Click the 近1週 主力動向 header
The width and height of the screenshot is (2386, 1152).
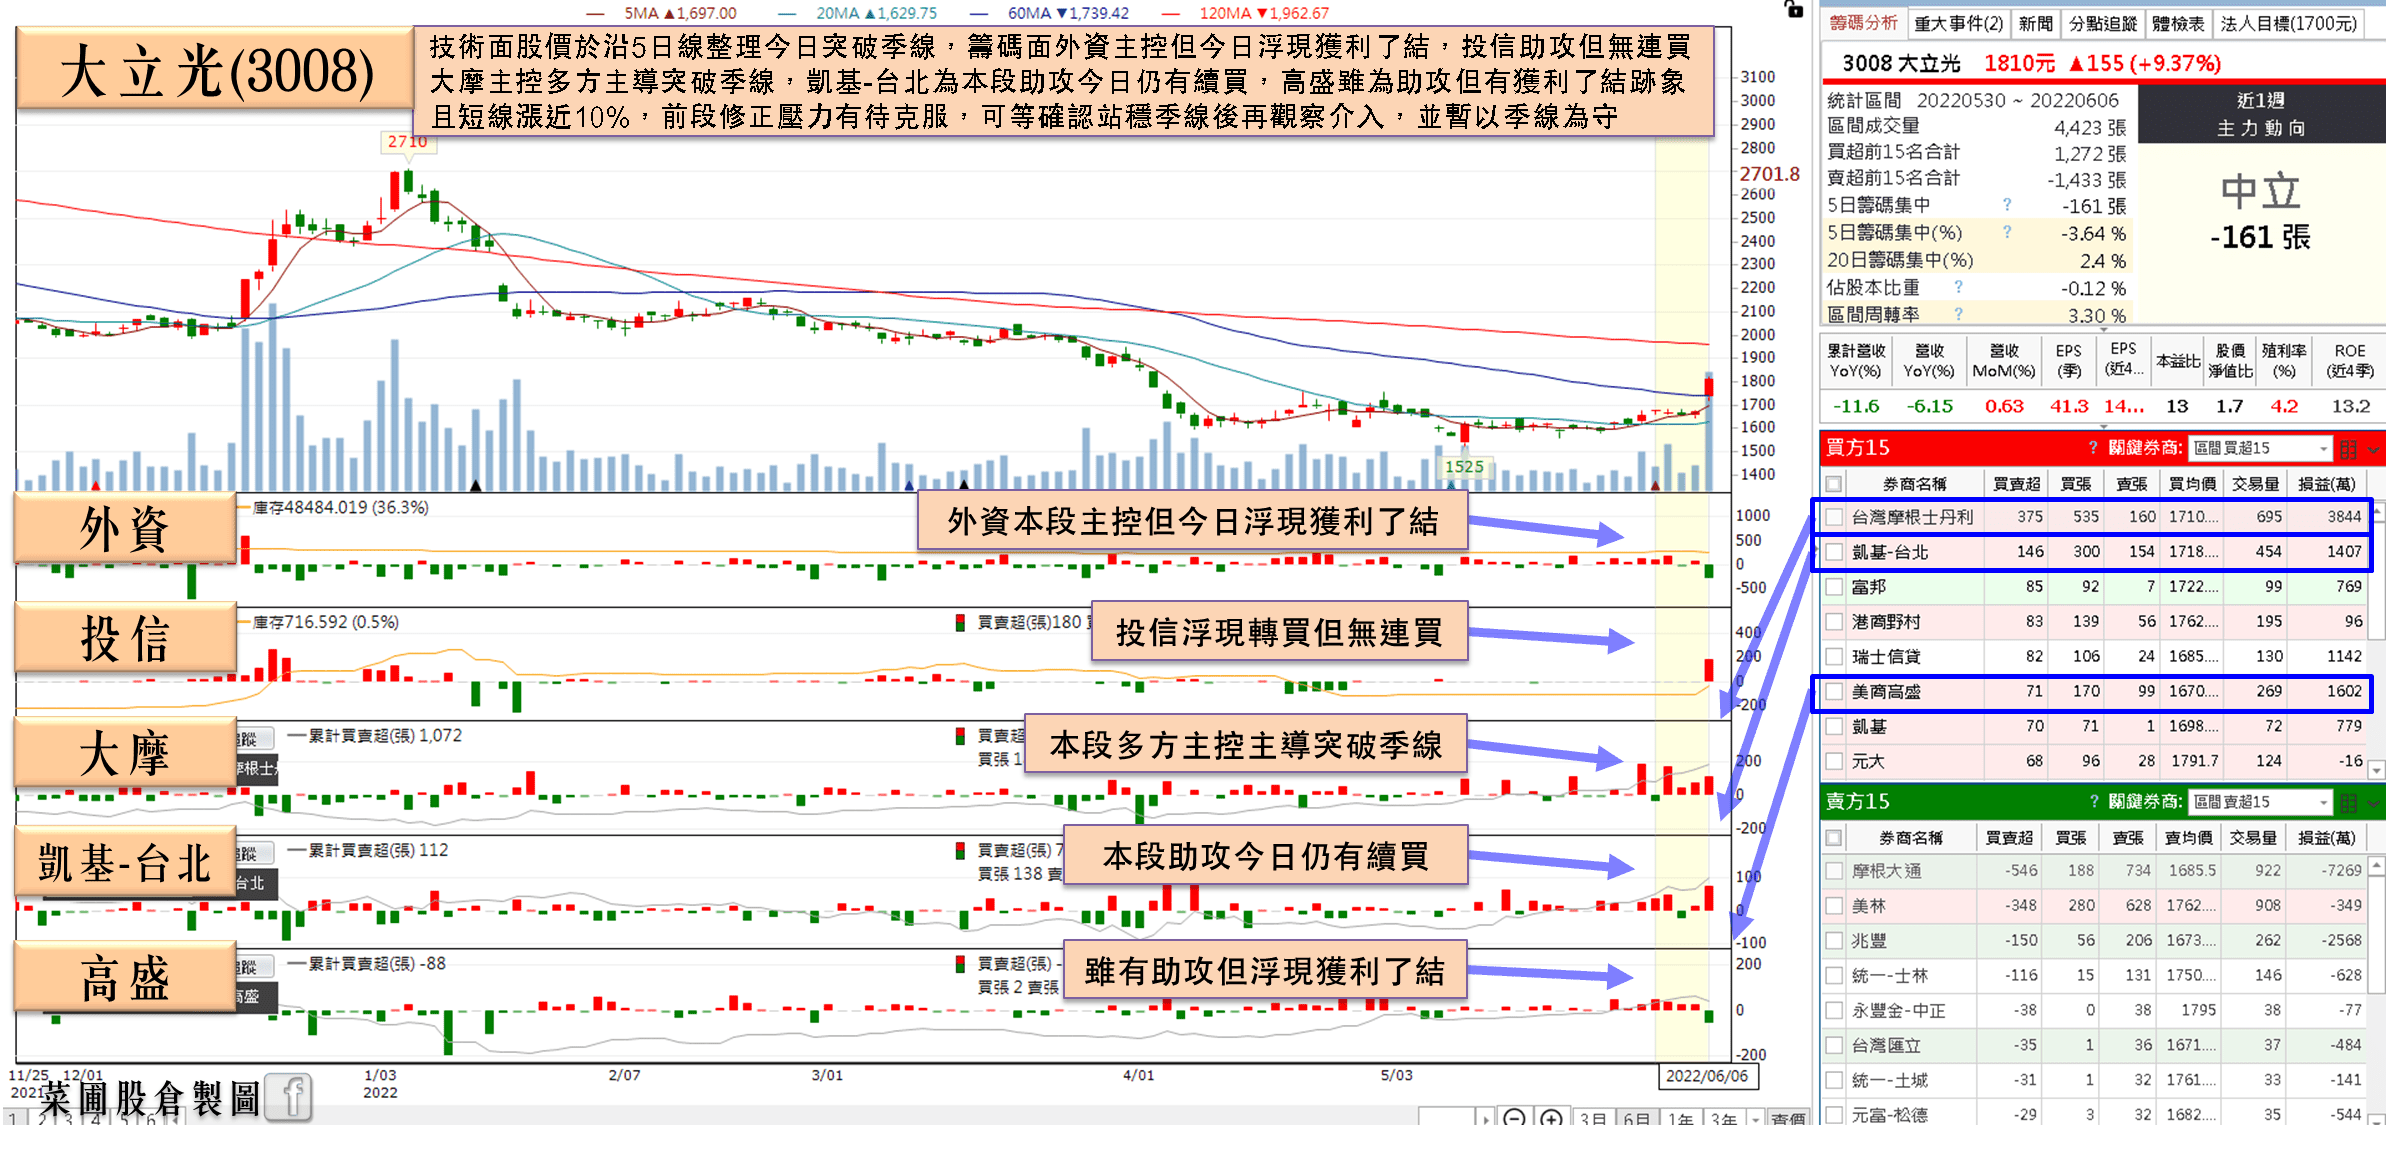(x=2261, y=114)
